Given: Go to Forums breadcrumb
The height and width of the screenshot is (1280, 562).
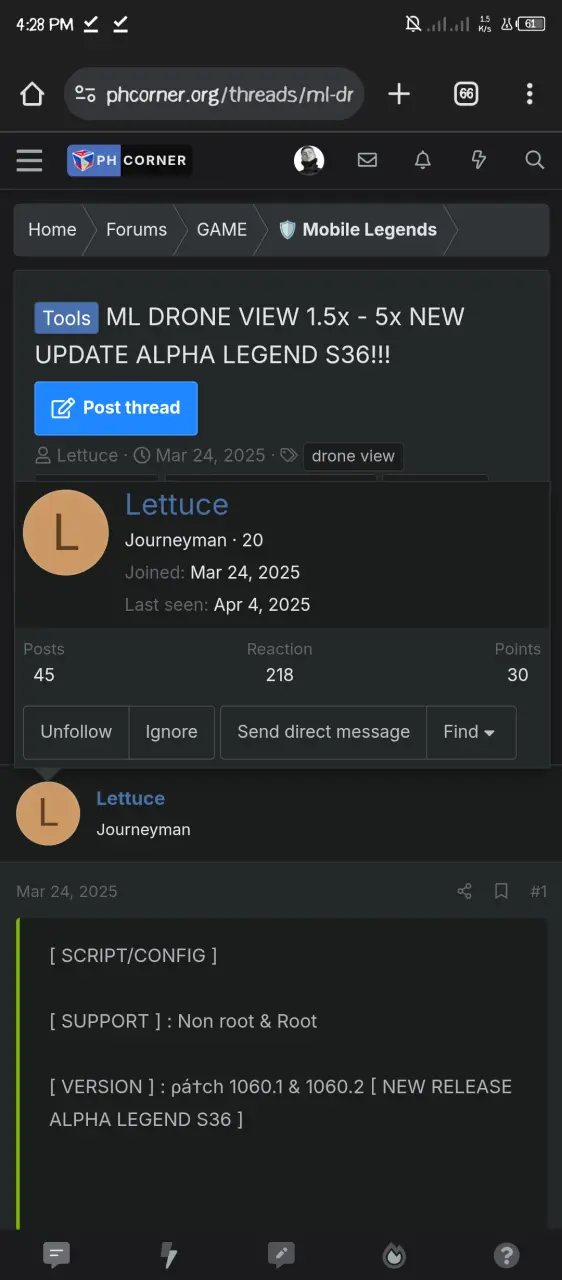Looking at the screenshot, I should click(136, 230).
